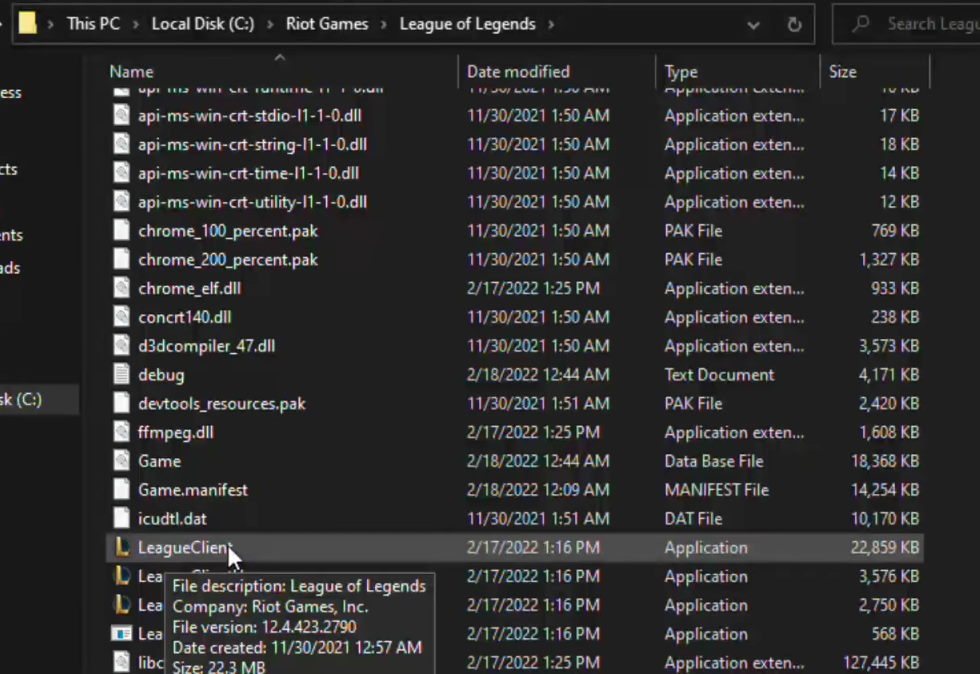The image size is (980, 674).
Task: Click the League icon on the 3,576 KB application row
Action: point(122,576)
